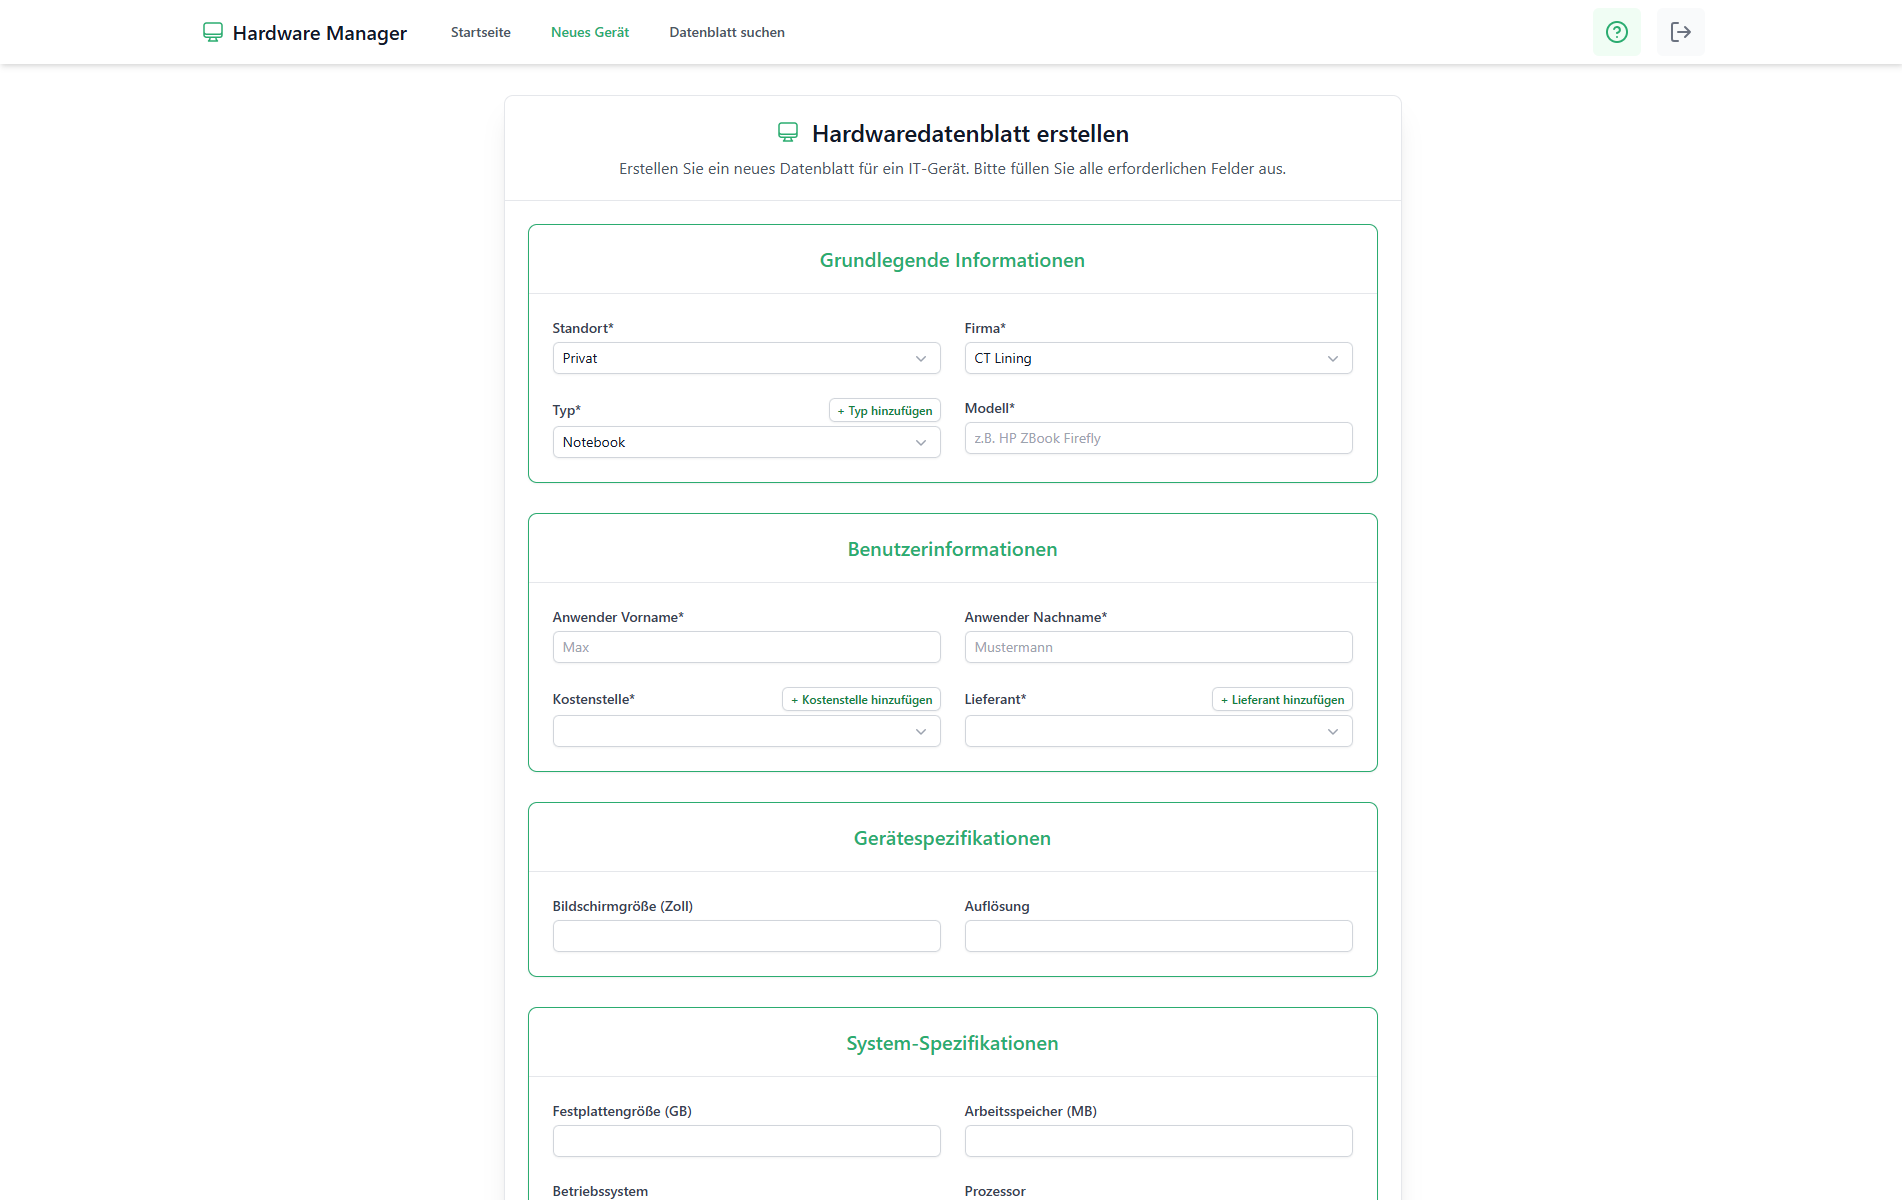1902x1200 pixels.
Task: Focus the Modell input field
Action: (1158, 438)
